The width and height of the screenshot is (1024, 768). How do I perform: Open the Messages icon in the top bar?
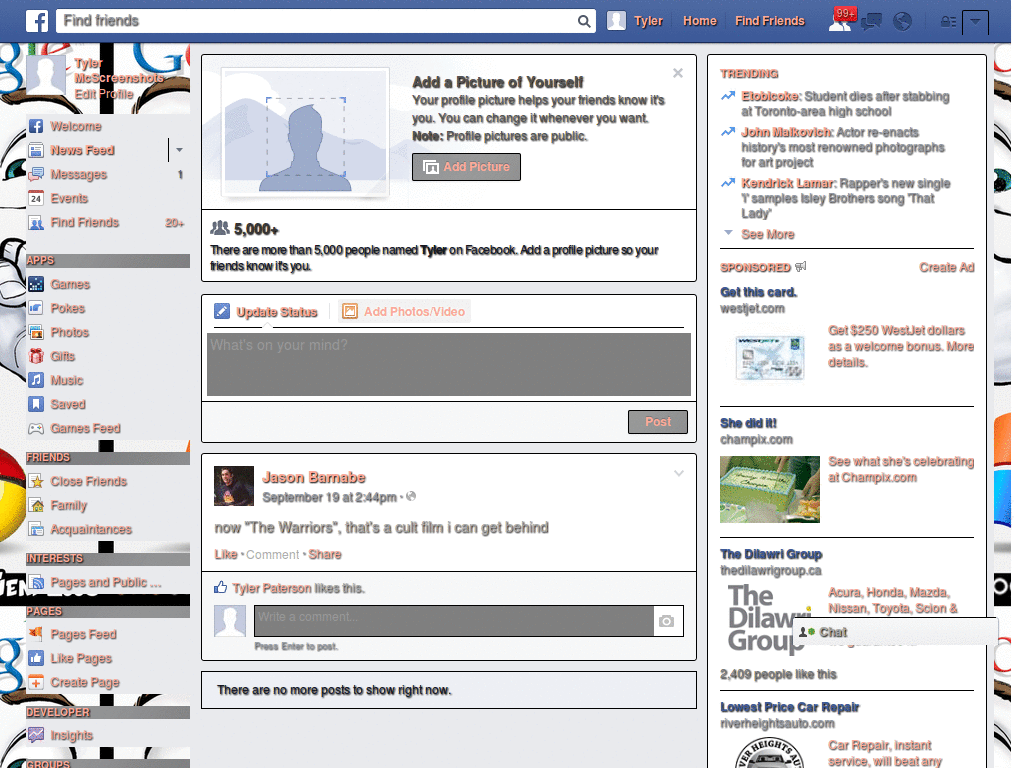[870, 20]
